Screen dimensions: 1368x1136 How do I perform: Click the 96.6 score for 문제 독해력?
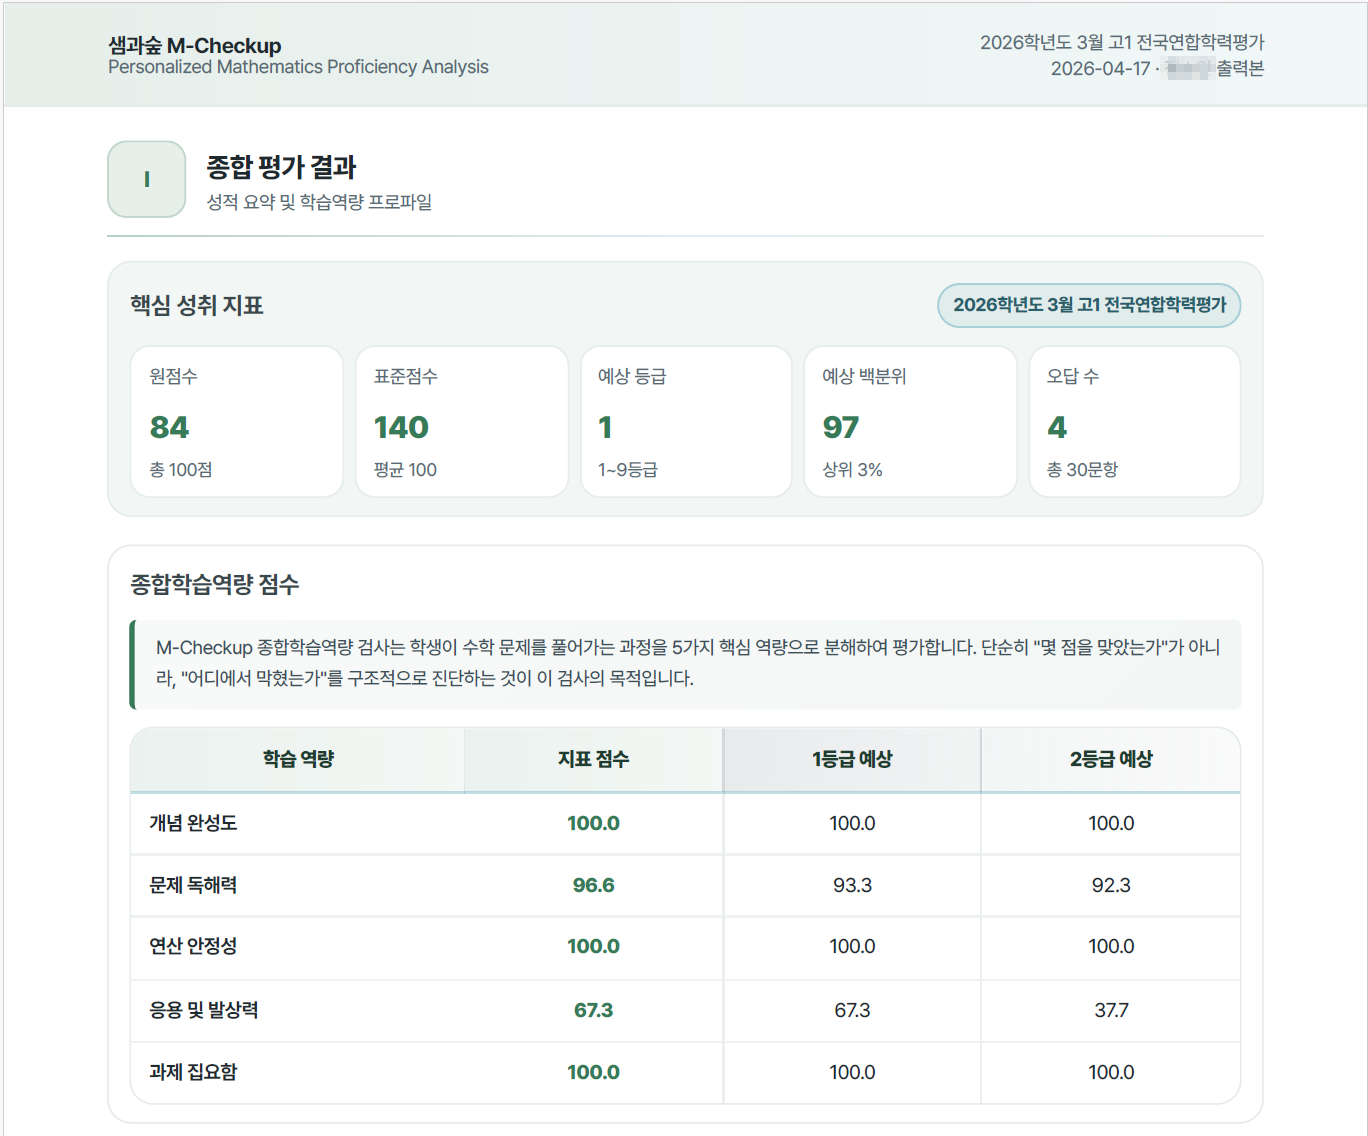[x=593, y=885]
